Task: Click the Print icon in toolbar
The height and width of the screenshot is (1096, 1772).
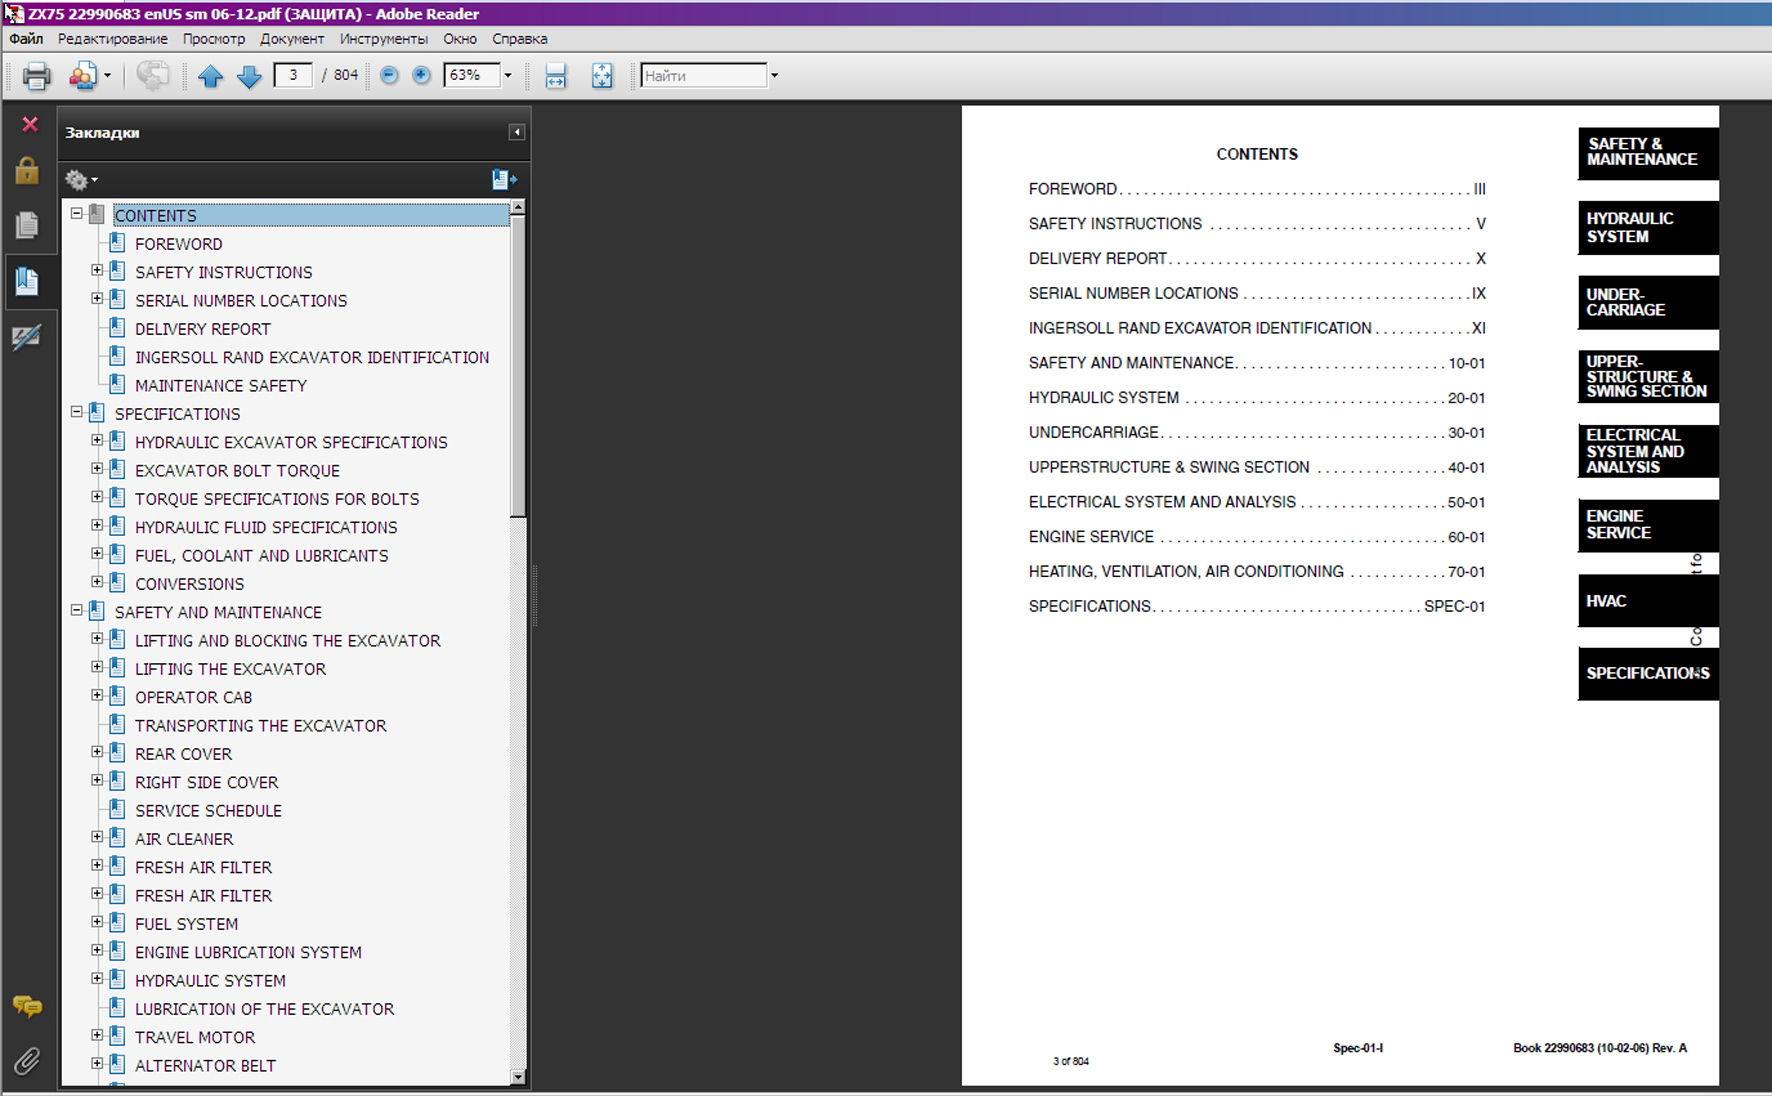Action: tap(37, 76)
